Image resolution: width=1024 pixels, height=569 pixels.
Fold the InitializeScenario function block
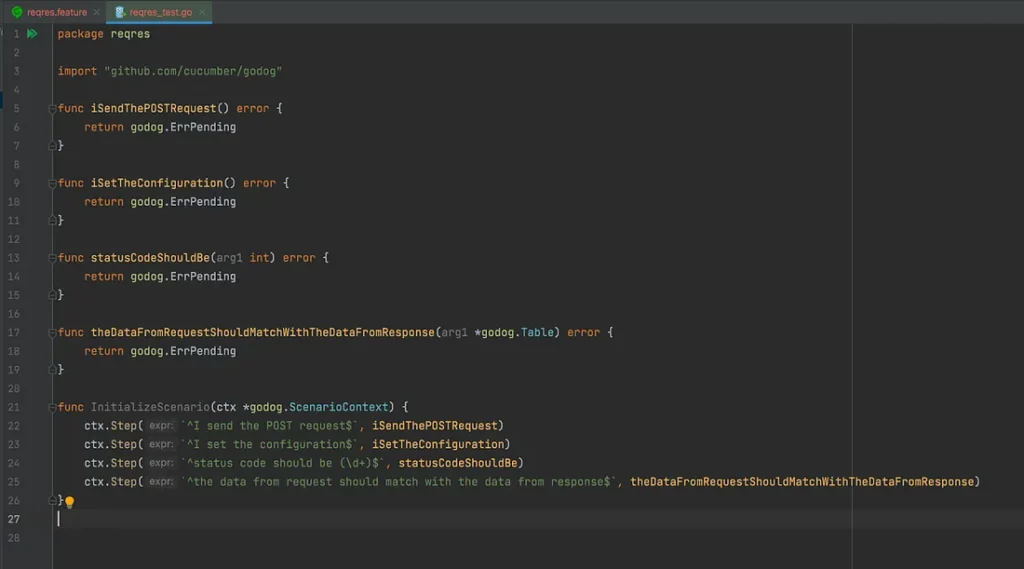tap(52, 408)
